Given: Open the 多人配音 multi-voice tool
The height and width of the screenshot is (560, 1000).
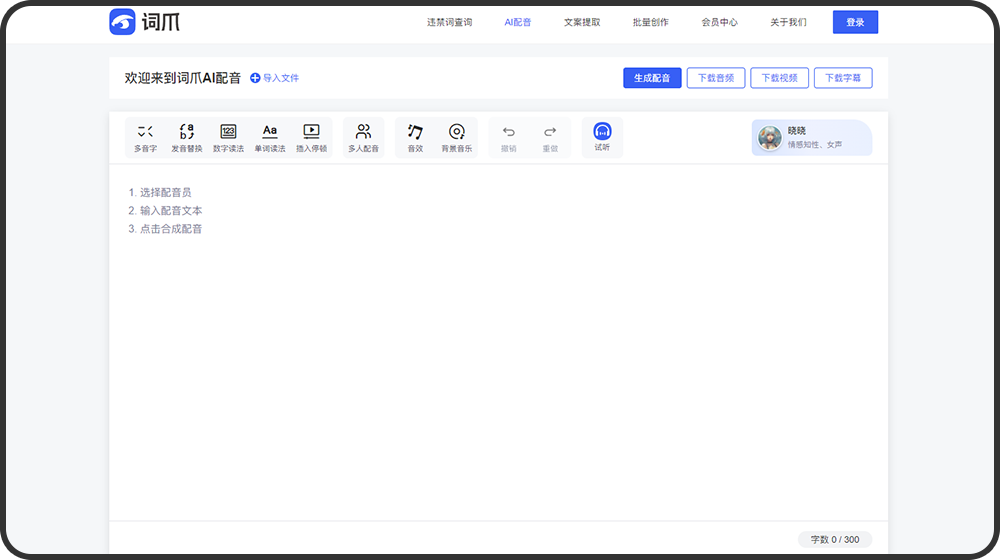Looking at the screenshot, I should [x=363, y=137].
